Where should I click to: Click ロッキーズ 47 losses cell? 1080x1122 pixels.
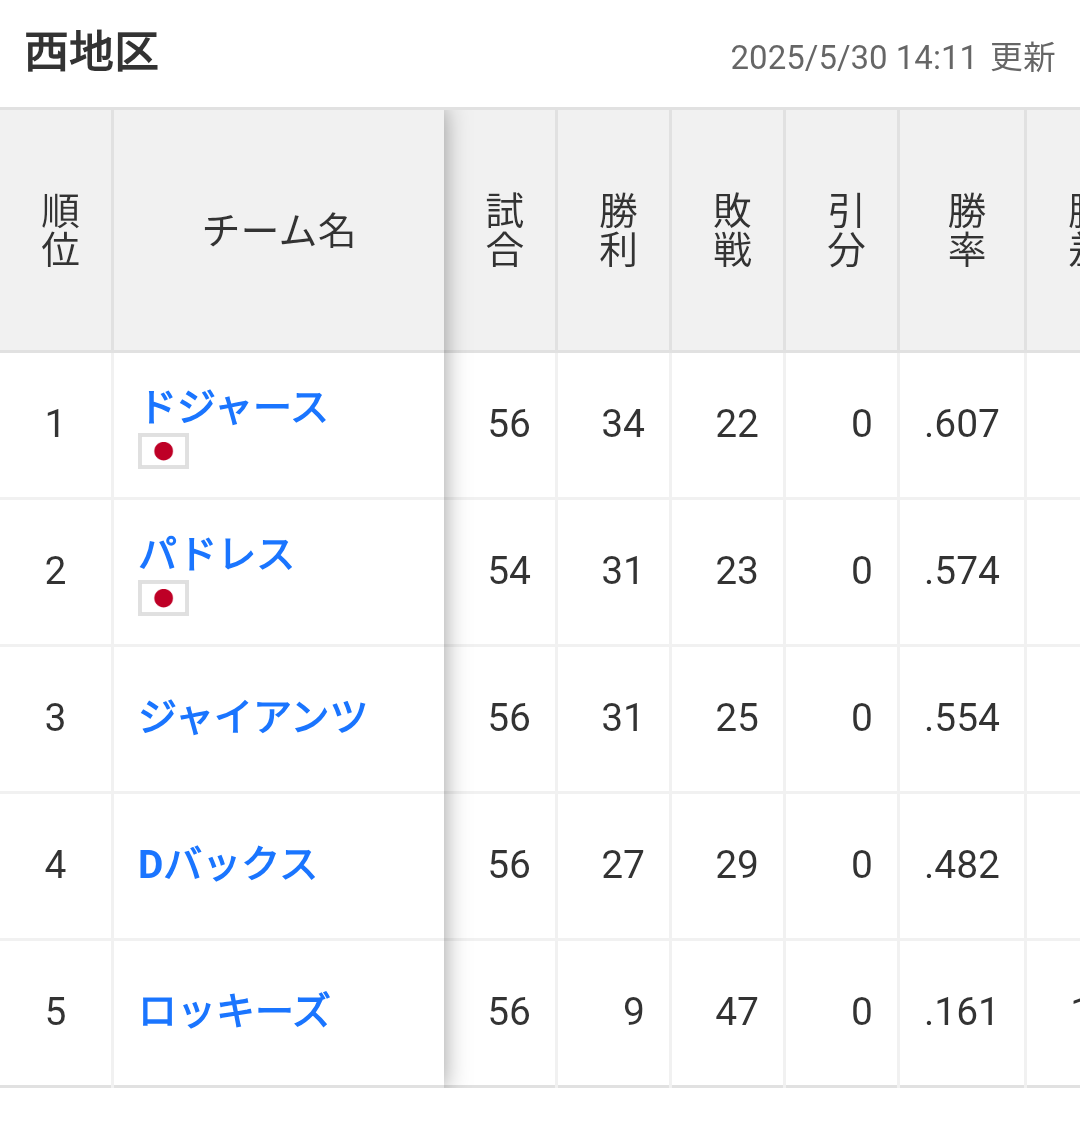[x=736, y=1012]
